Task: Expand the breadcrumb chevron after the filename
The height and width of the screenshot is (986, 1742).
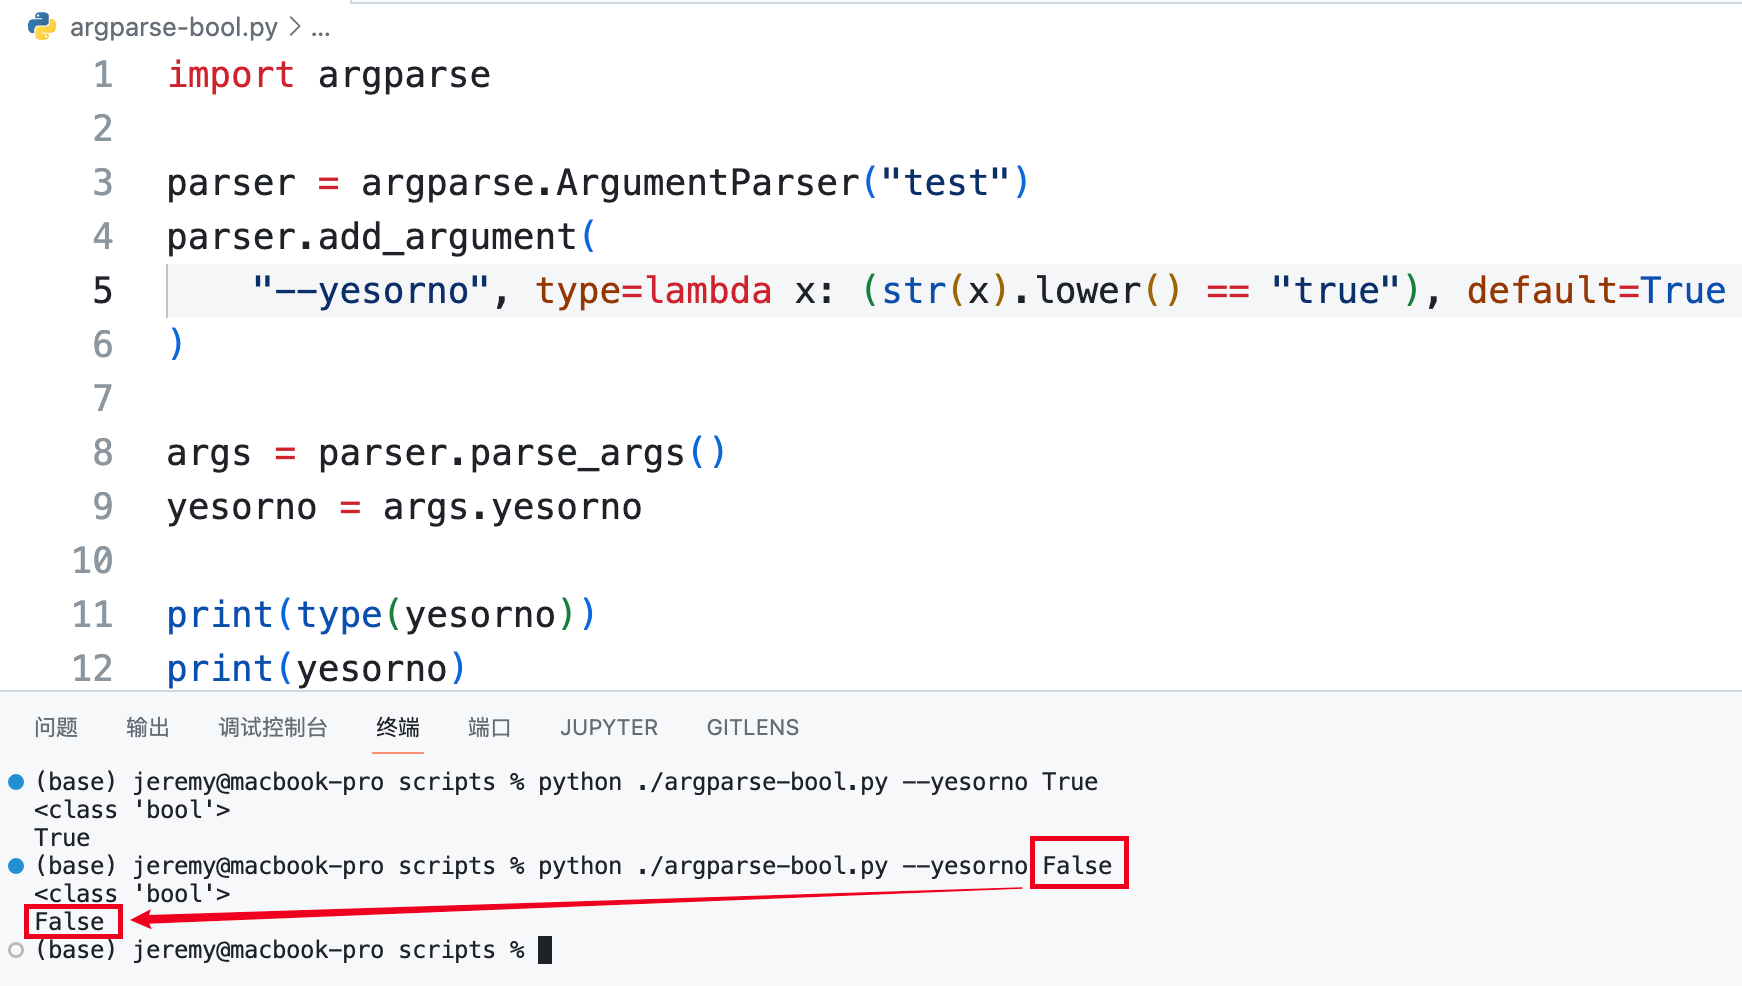Action: 295,27
